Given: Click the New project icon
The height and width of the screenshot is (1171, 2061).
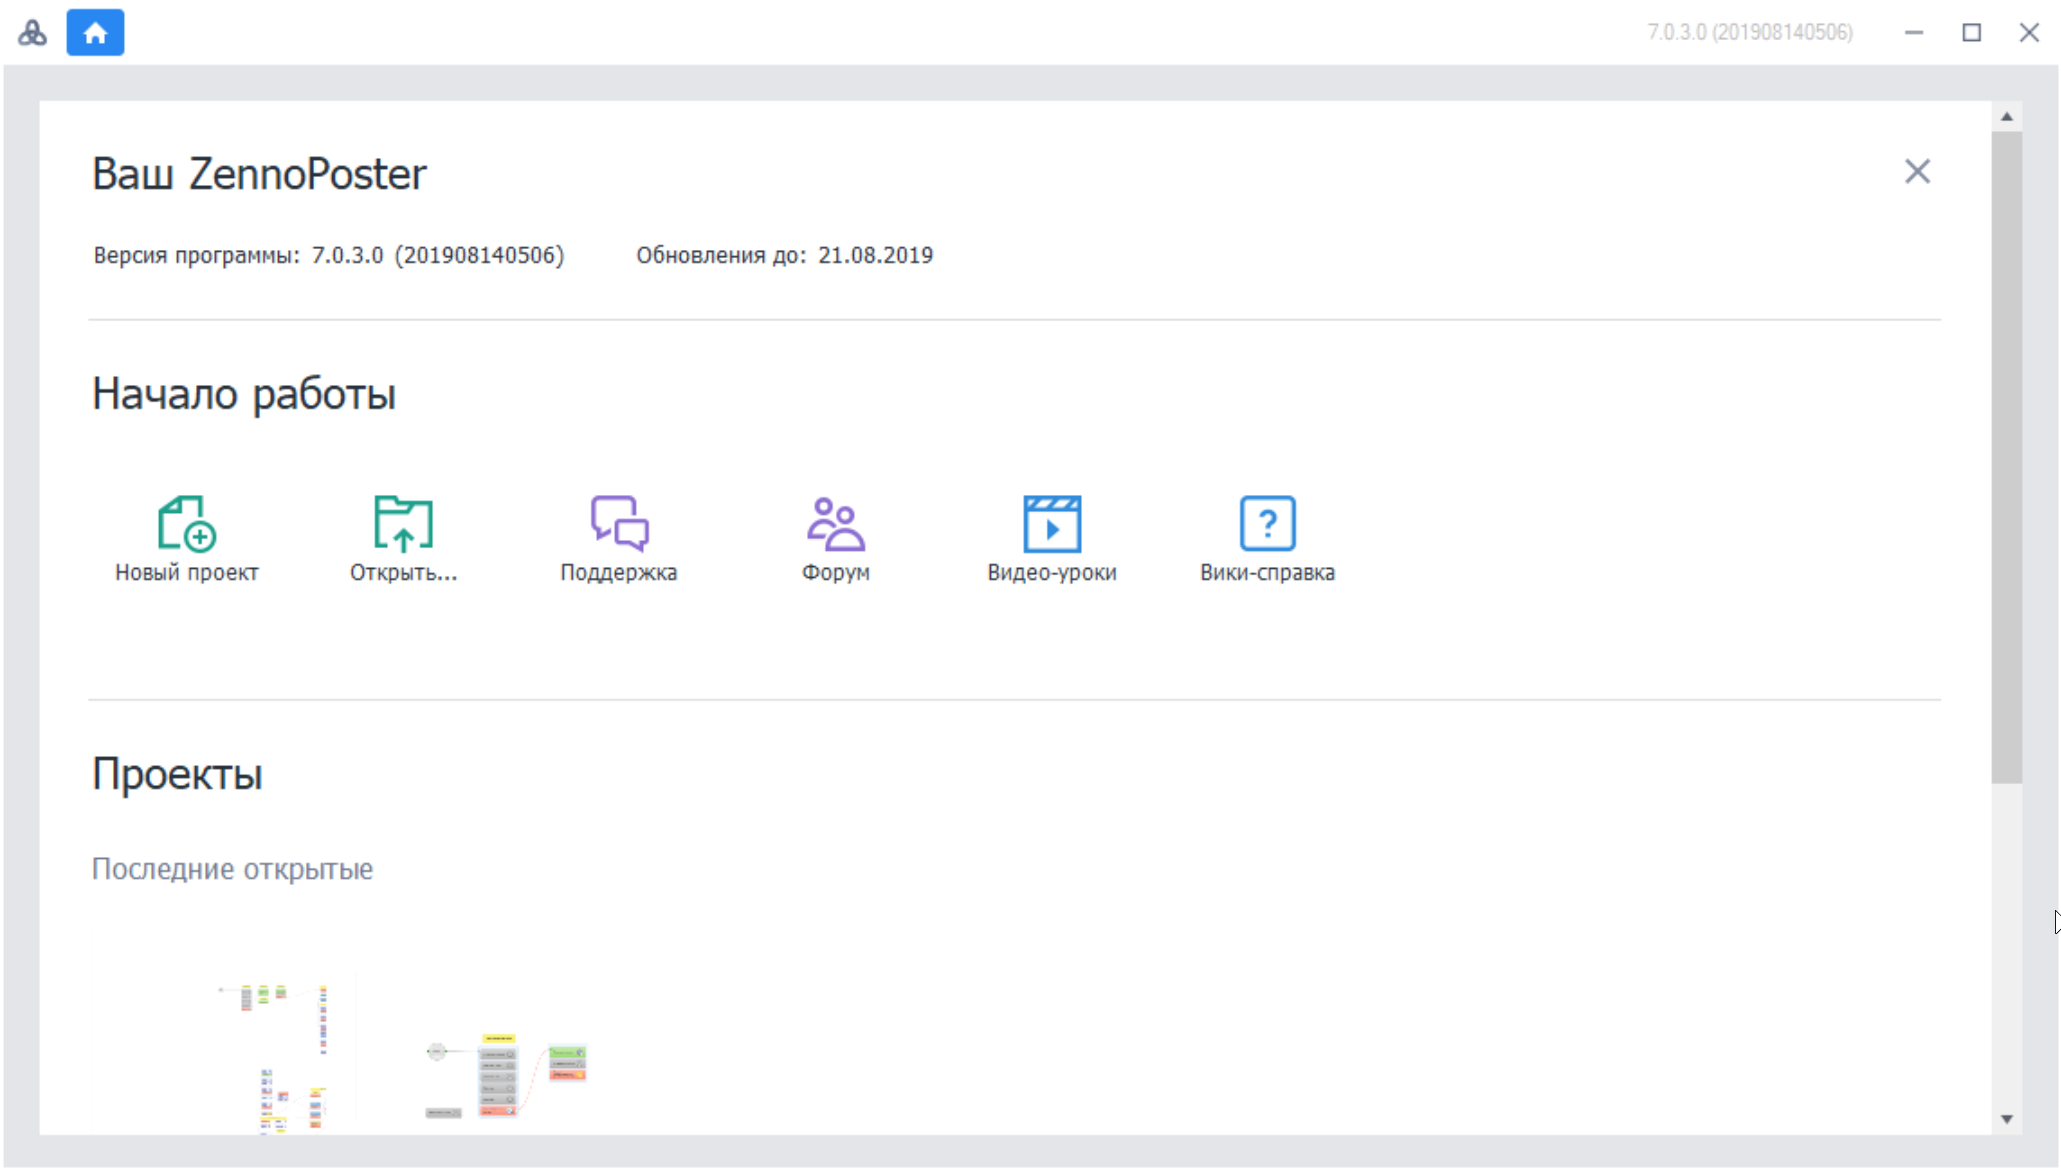Looking at the screenshot, I should [187, 523].
